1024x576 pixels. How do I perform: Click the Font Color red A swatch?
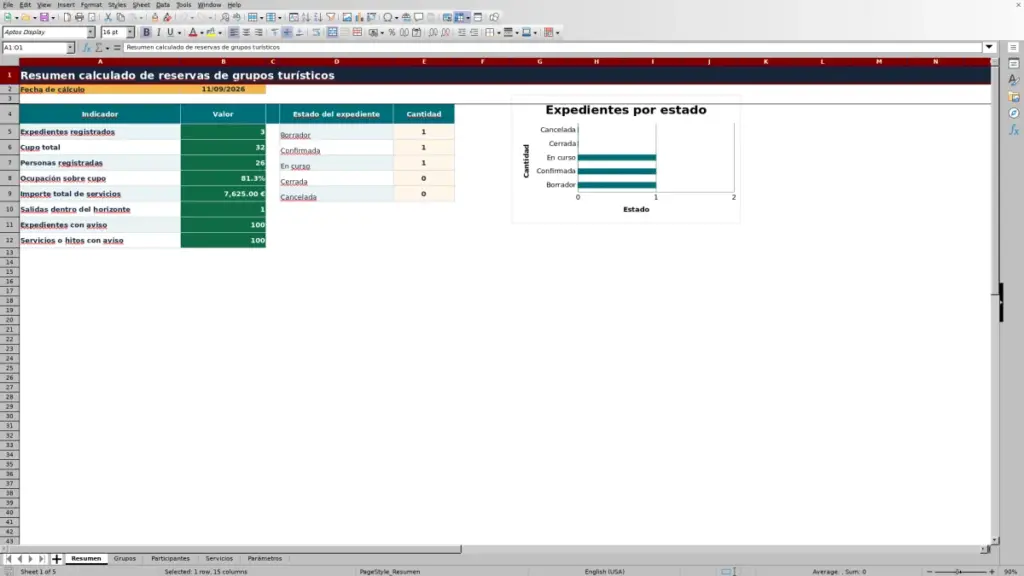tap(193, 32)
